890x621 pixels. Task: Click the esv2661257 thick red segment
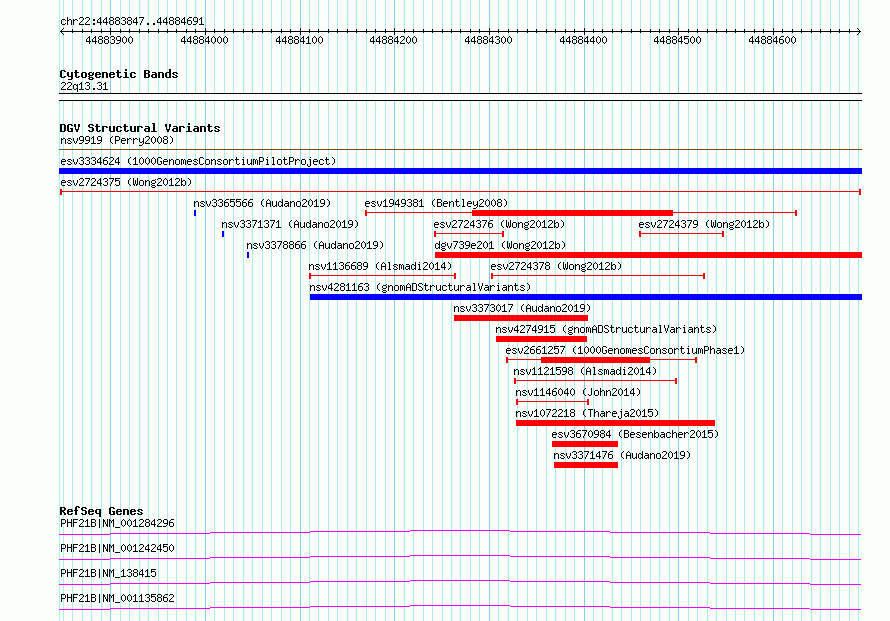[595, 360]
